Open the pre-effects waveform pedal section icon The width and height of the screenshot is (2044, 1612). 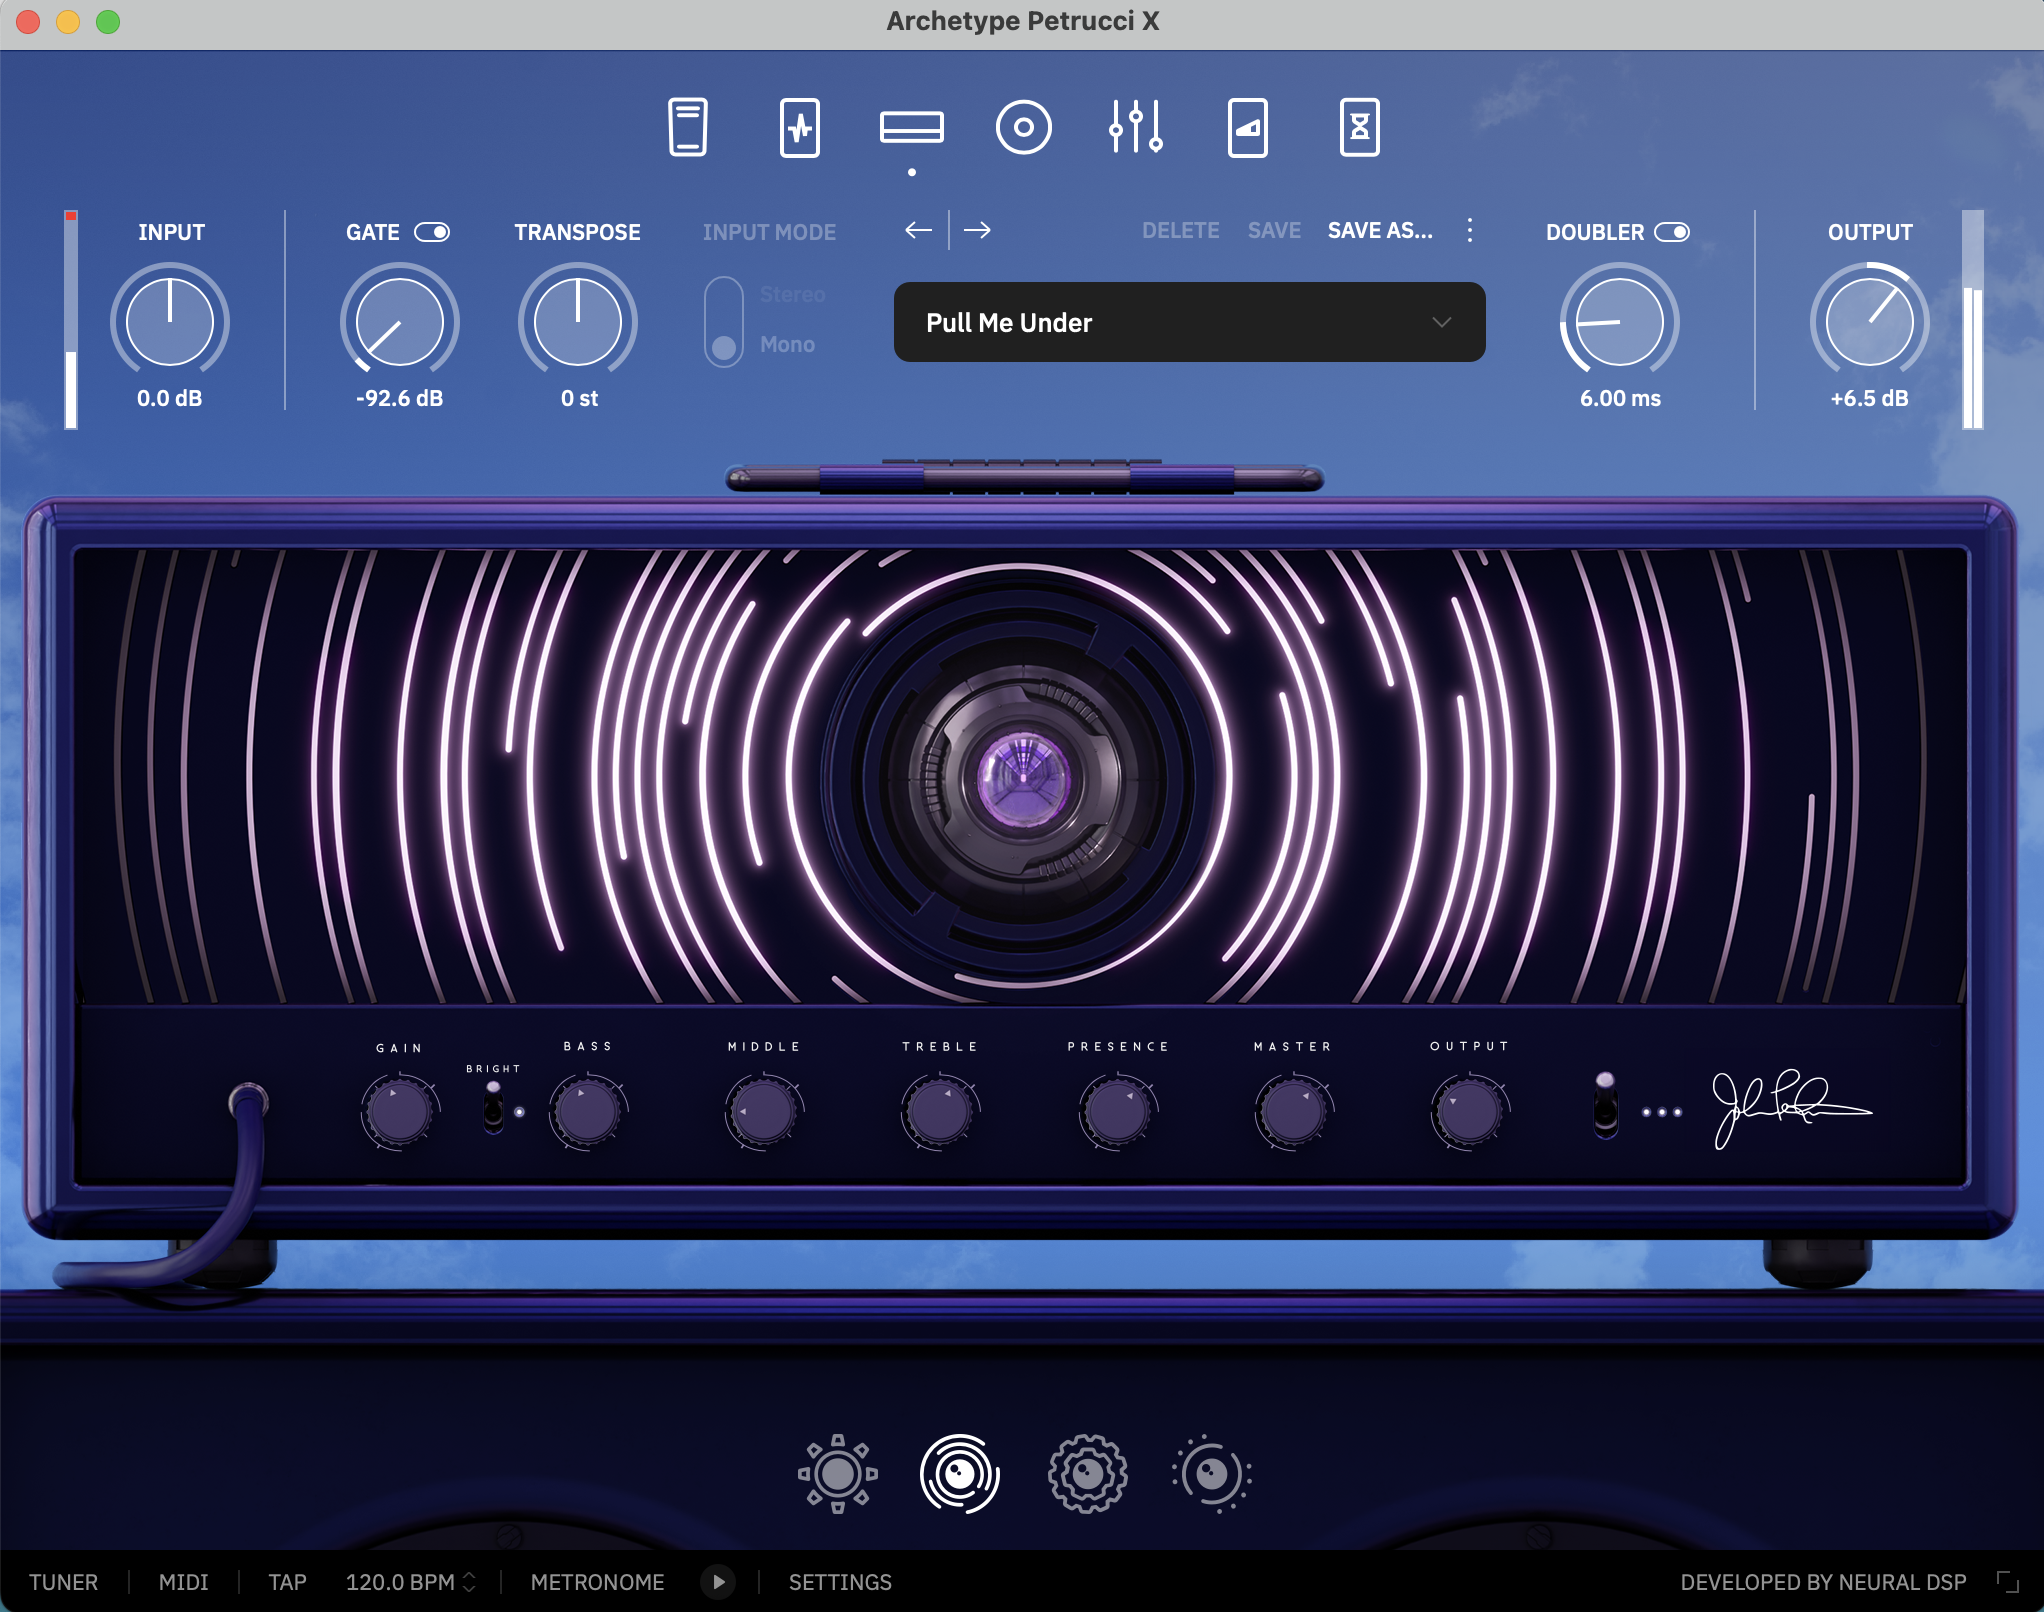pos(800,127)
